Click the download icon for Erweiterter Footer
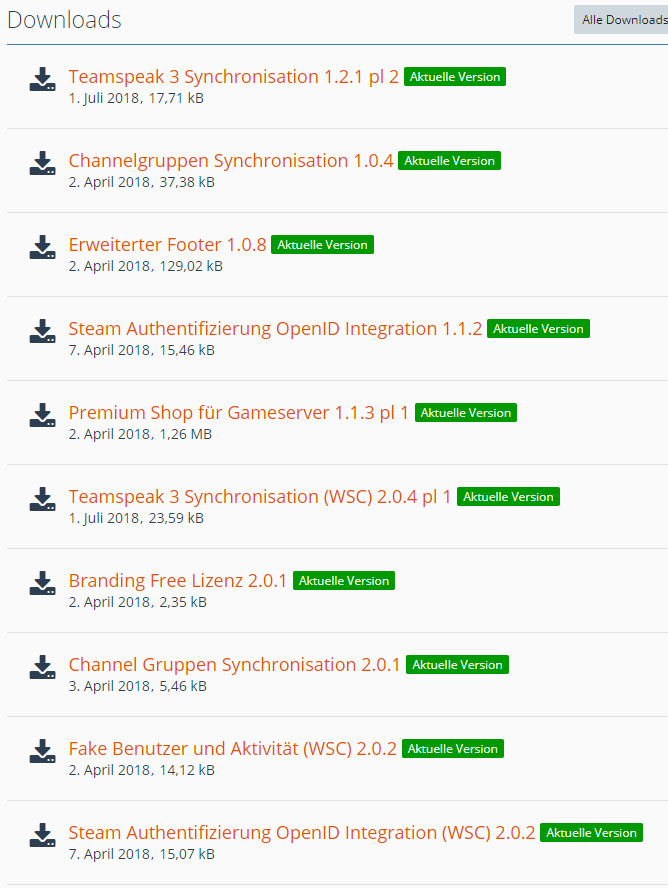The image size is (668, 888). click(42, 248)
